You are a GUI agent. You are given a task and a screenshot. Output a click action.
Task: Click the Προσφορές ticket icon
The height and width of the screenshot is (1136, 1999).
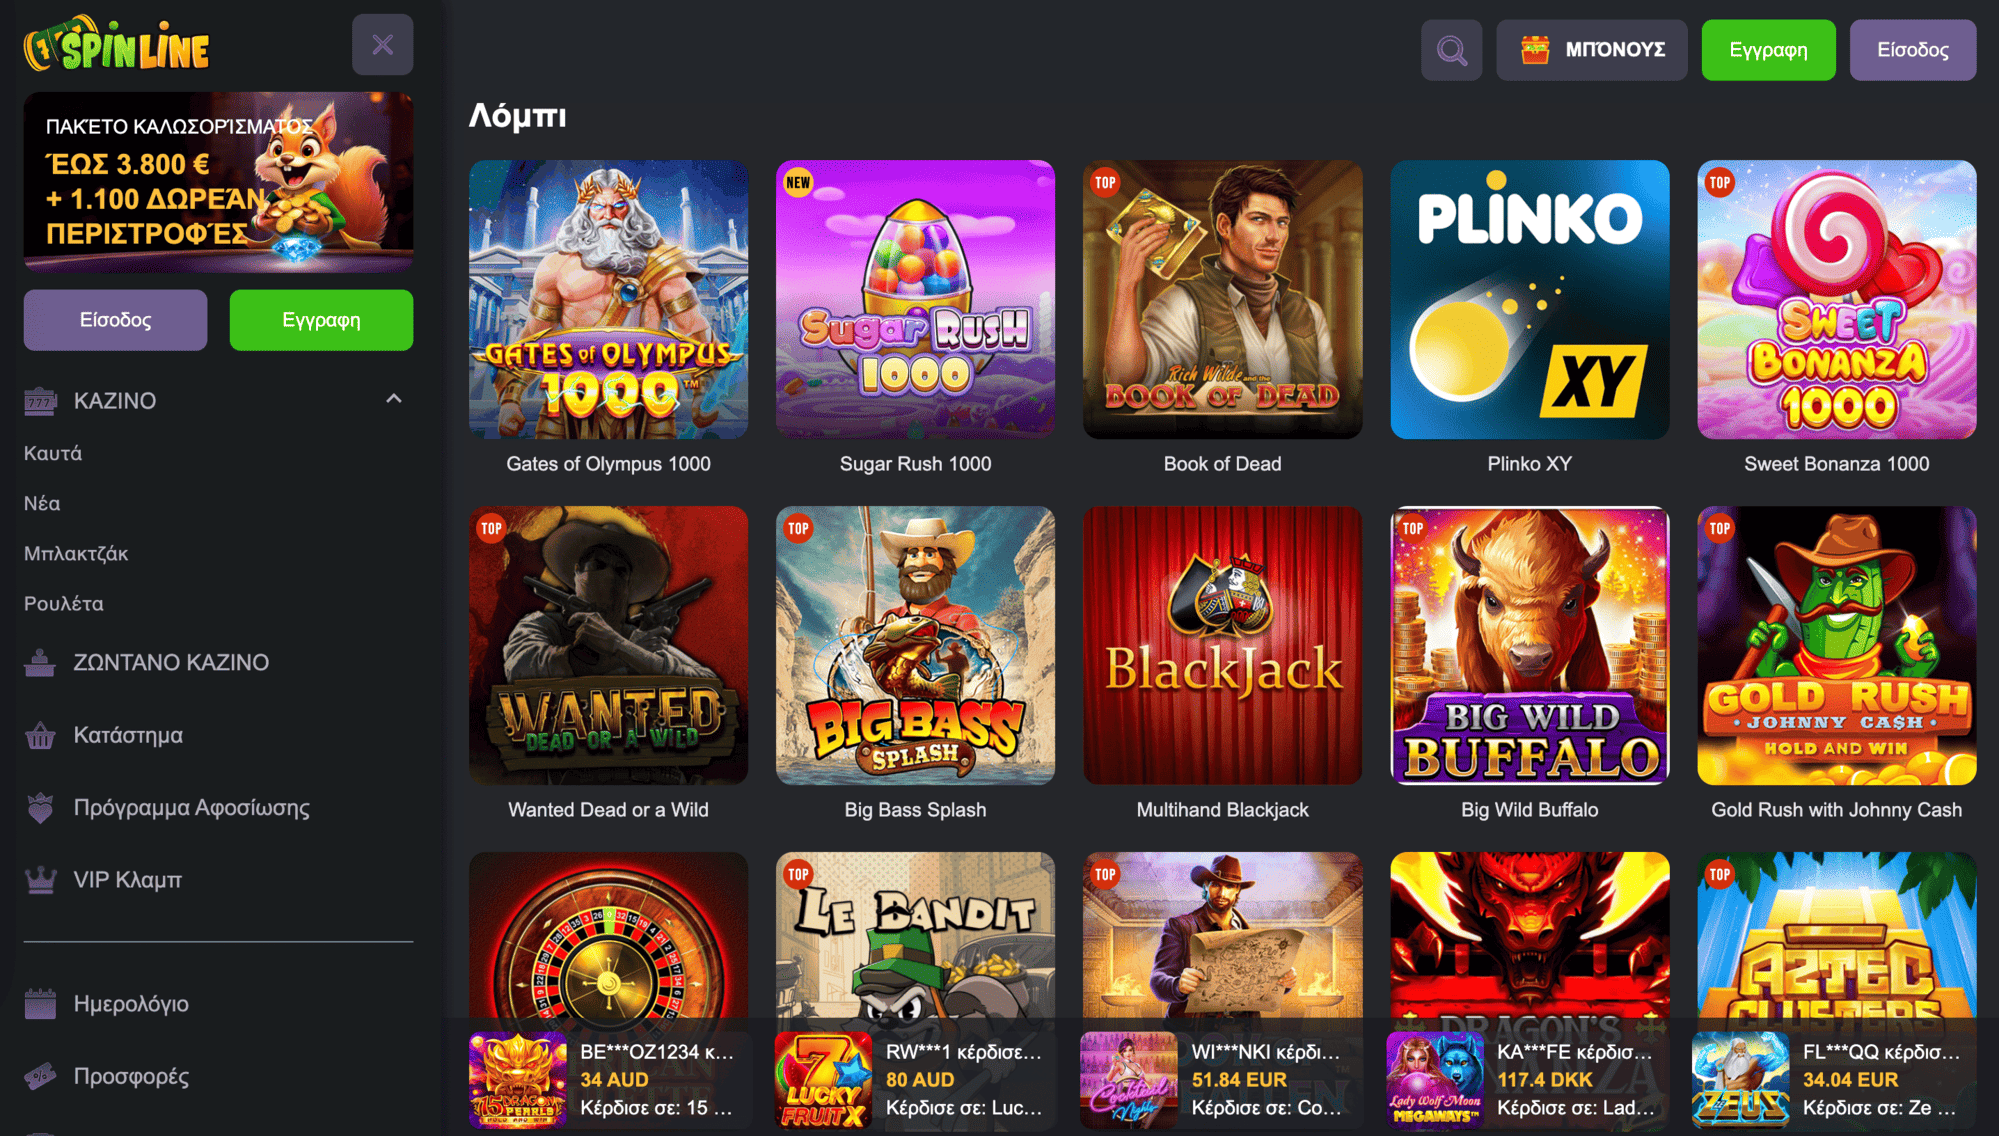click(x=40, y=1076)
